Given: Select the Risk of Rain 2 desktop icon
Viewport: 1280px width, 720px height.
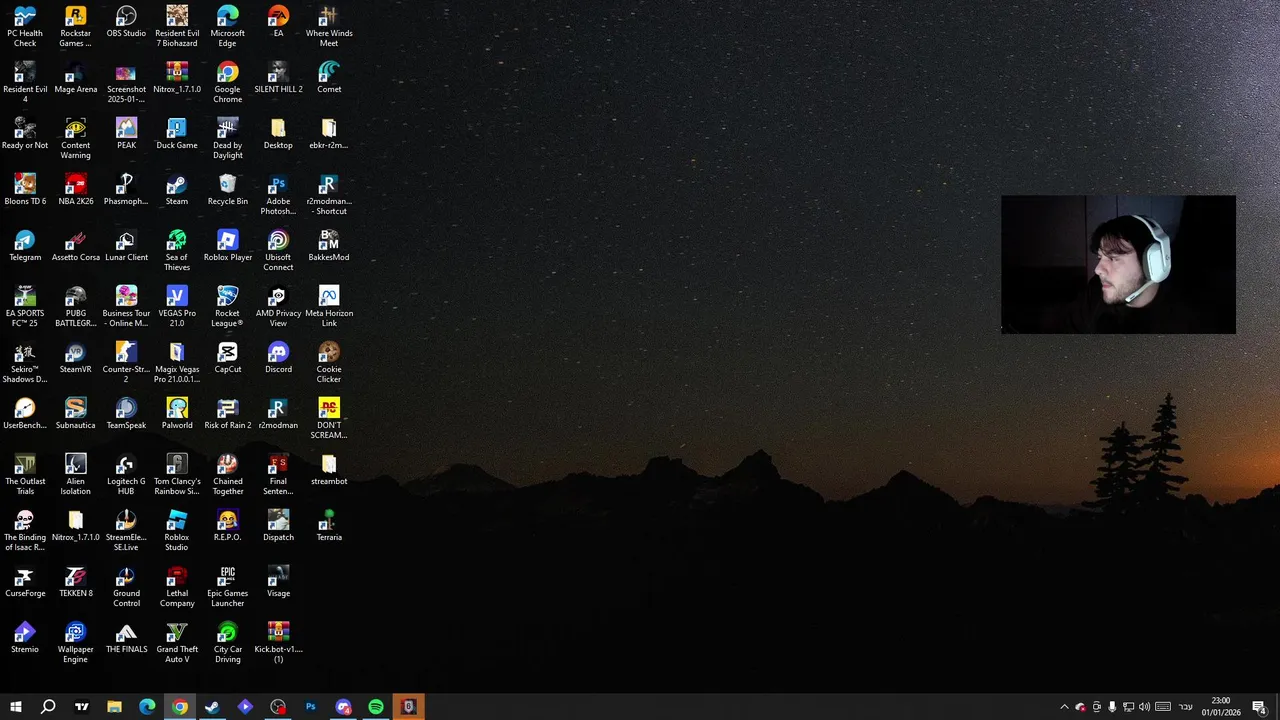Looking at the screenshot, I should (227, 414).
